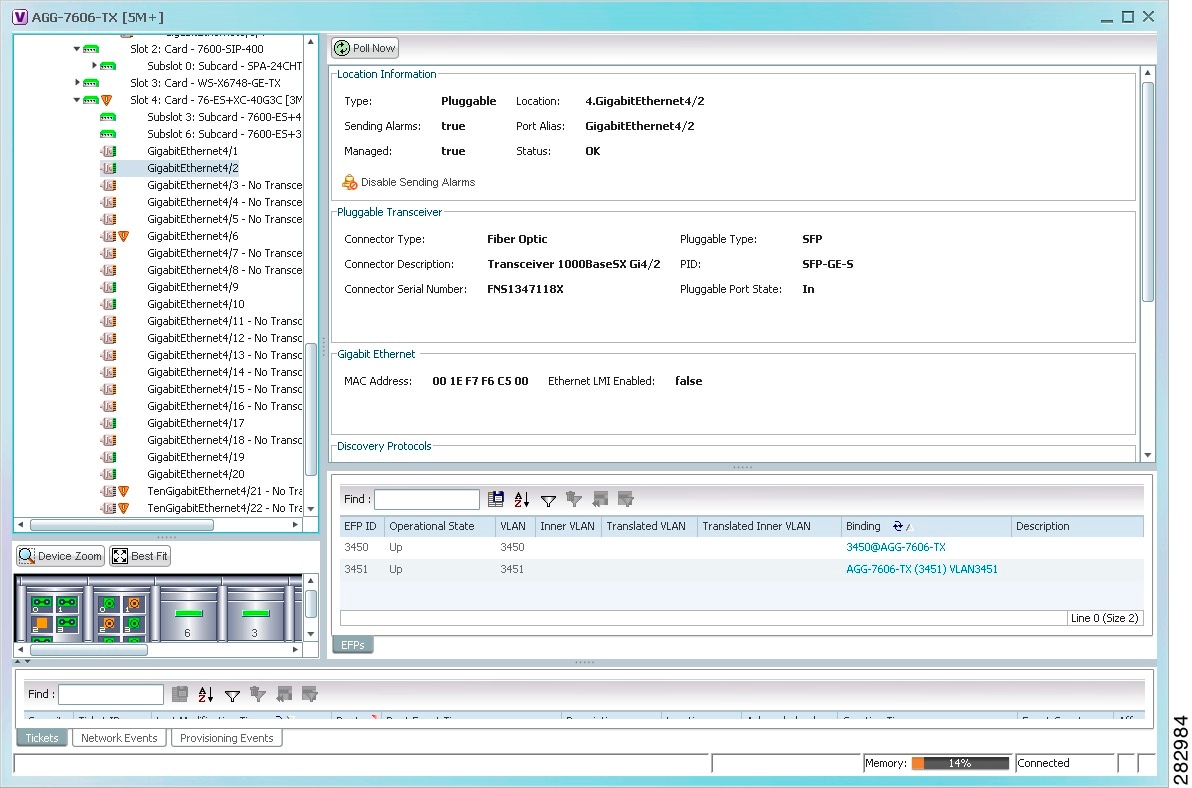Click the properties panel vertical scrollbar thumb
The image size is (1192, 788).
click(1148, 191)
